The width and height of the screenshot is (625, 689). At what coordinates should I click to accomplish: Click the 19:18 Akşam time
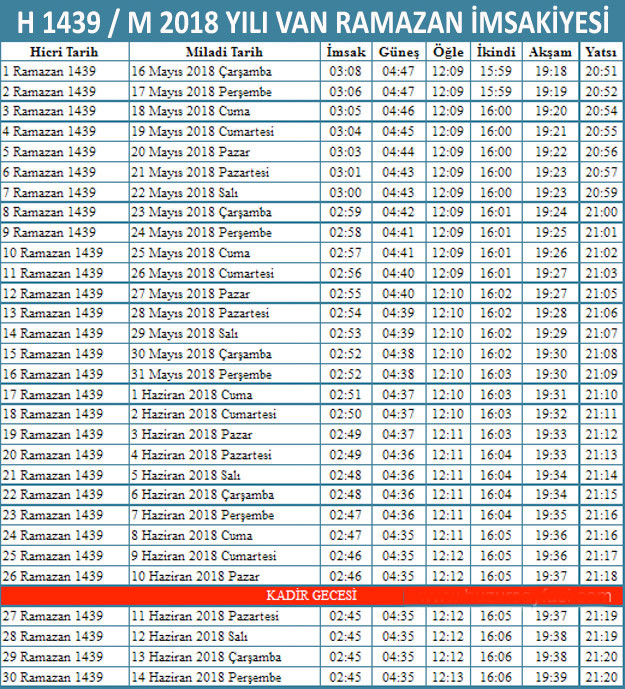[551, 71]
